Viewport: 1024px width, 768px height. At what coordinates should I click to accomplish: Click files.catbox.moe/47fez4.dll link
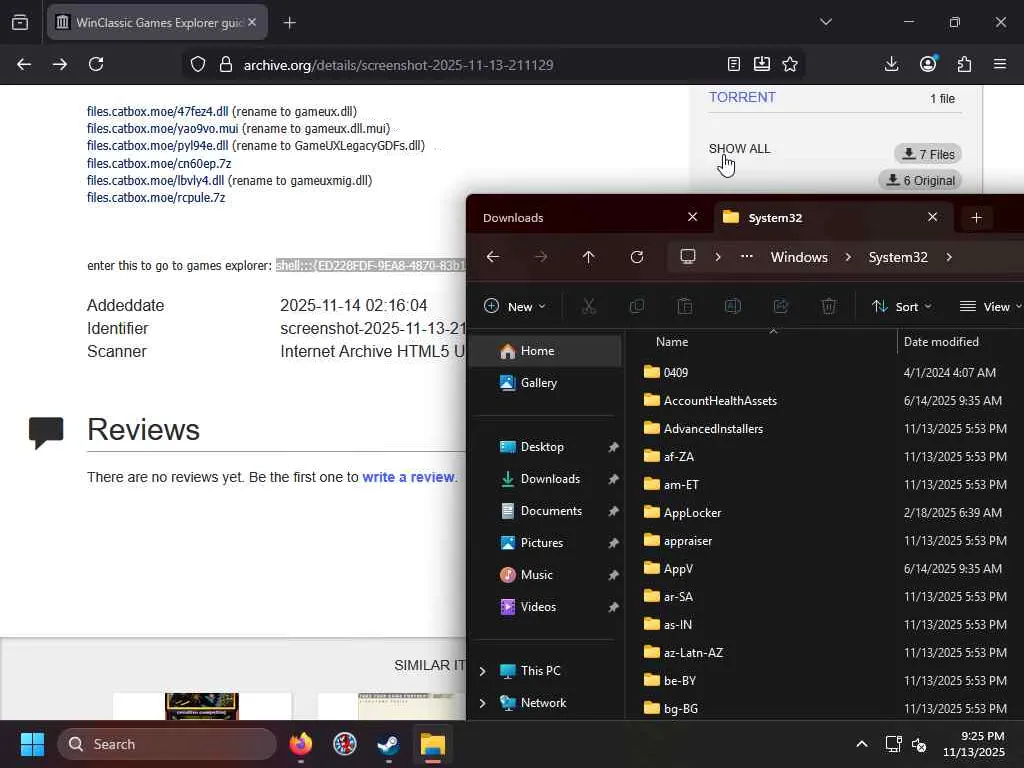pos(157,112)
